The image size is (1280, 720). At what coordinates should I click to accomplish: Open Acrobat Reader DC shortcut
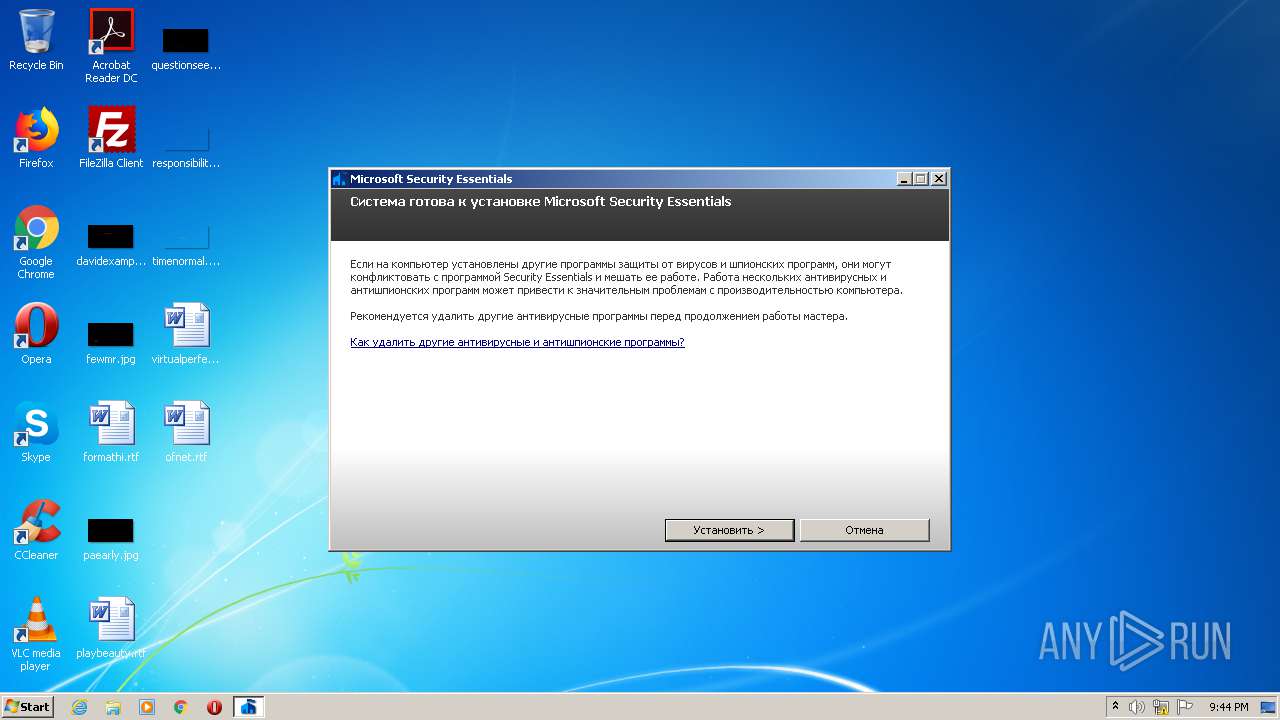111,46
